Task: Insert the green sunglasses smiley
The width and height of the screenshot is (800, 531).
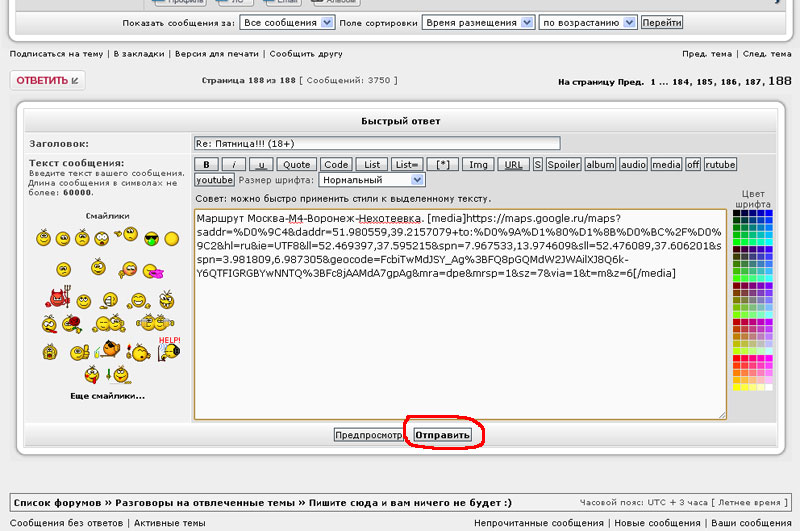Action: pos(151,239)
